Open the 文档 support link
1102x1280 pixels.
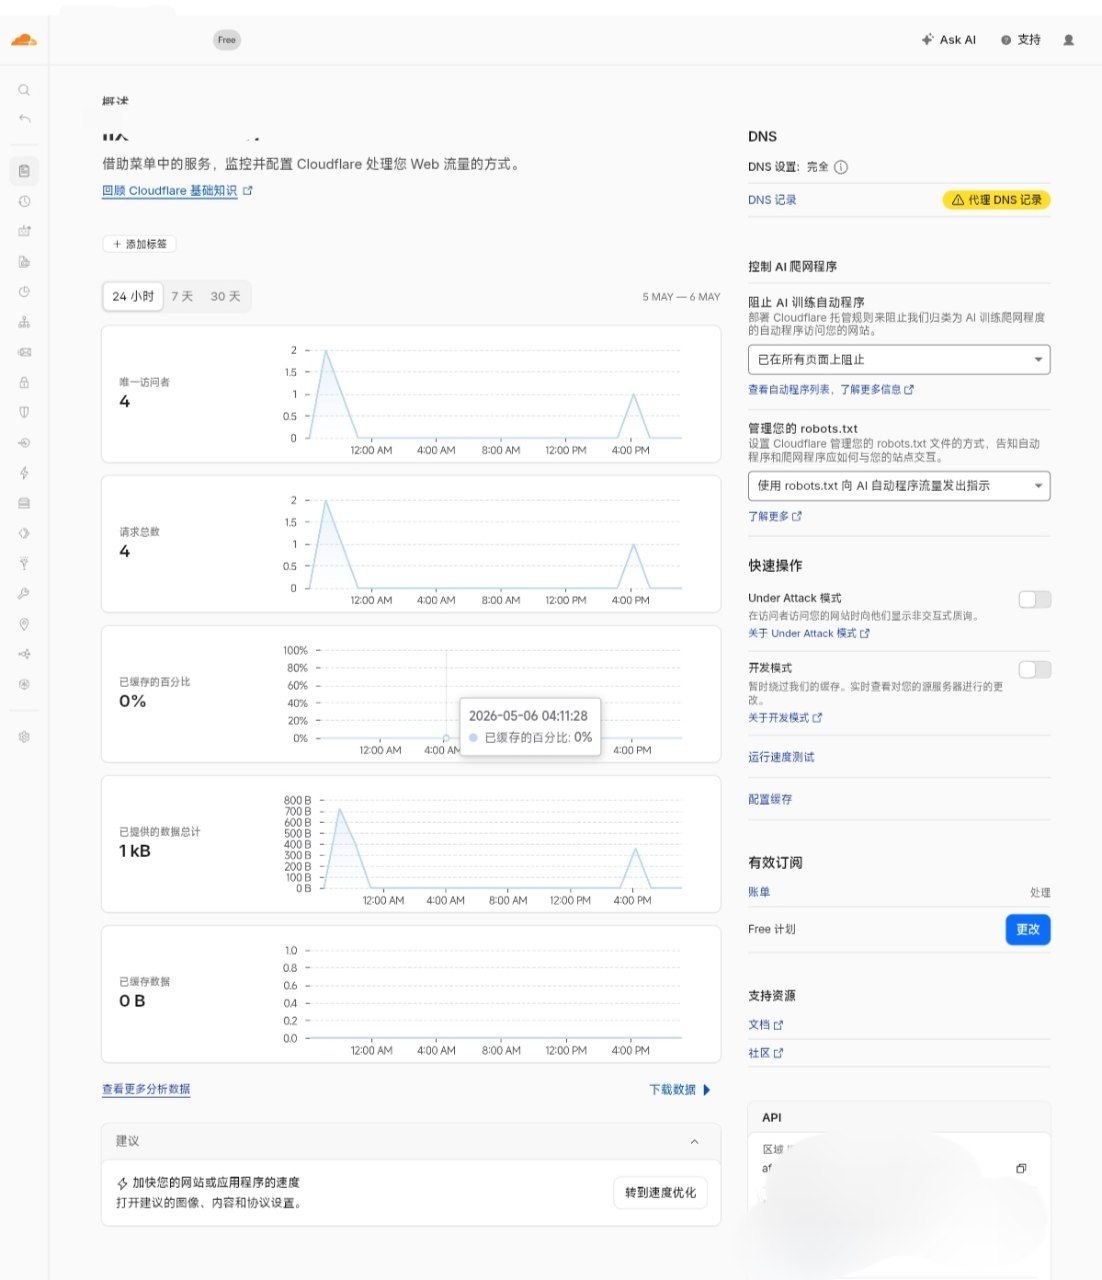click(766, 1025)
